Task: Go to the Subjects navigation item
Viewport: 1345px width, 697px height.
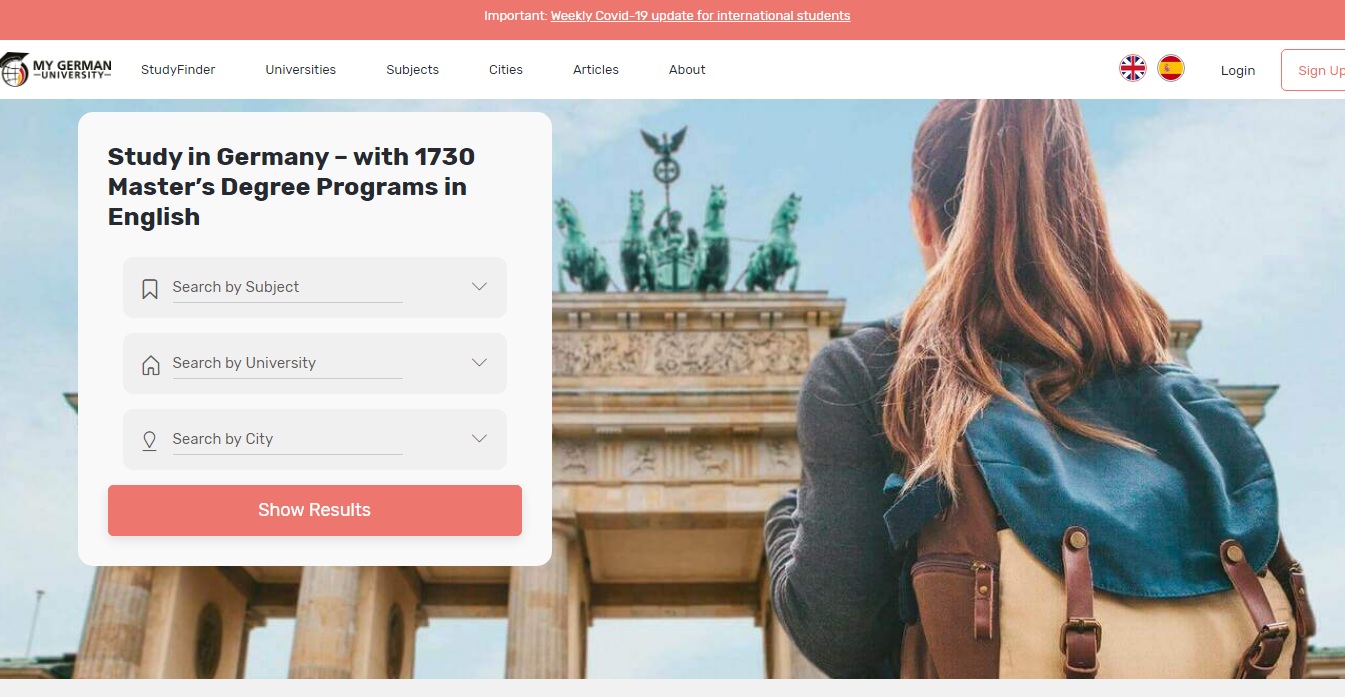Action: coord(413,70)
